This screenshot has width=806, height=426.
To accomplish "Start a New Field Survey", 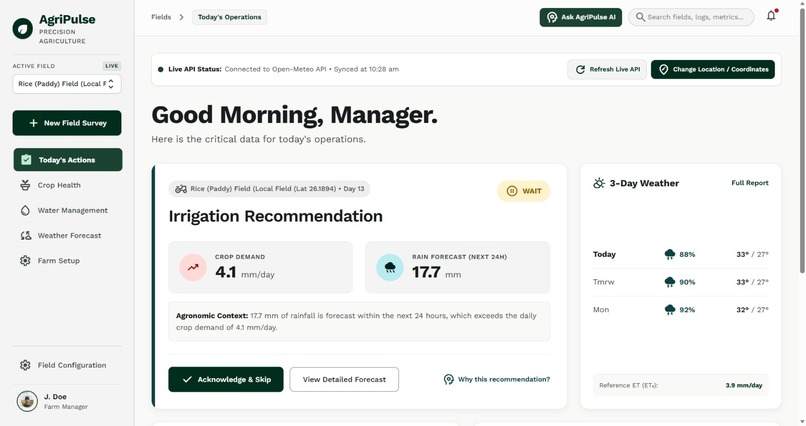I will (67, 123).
